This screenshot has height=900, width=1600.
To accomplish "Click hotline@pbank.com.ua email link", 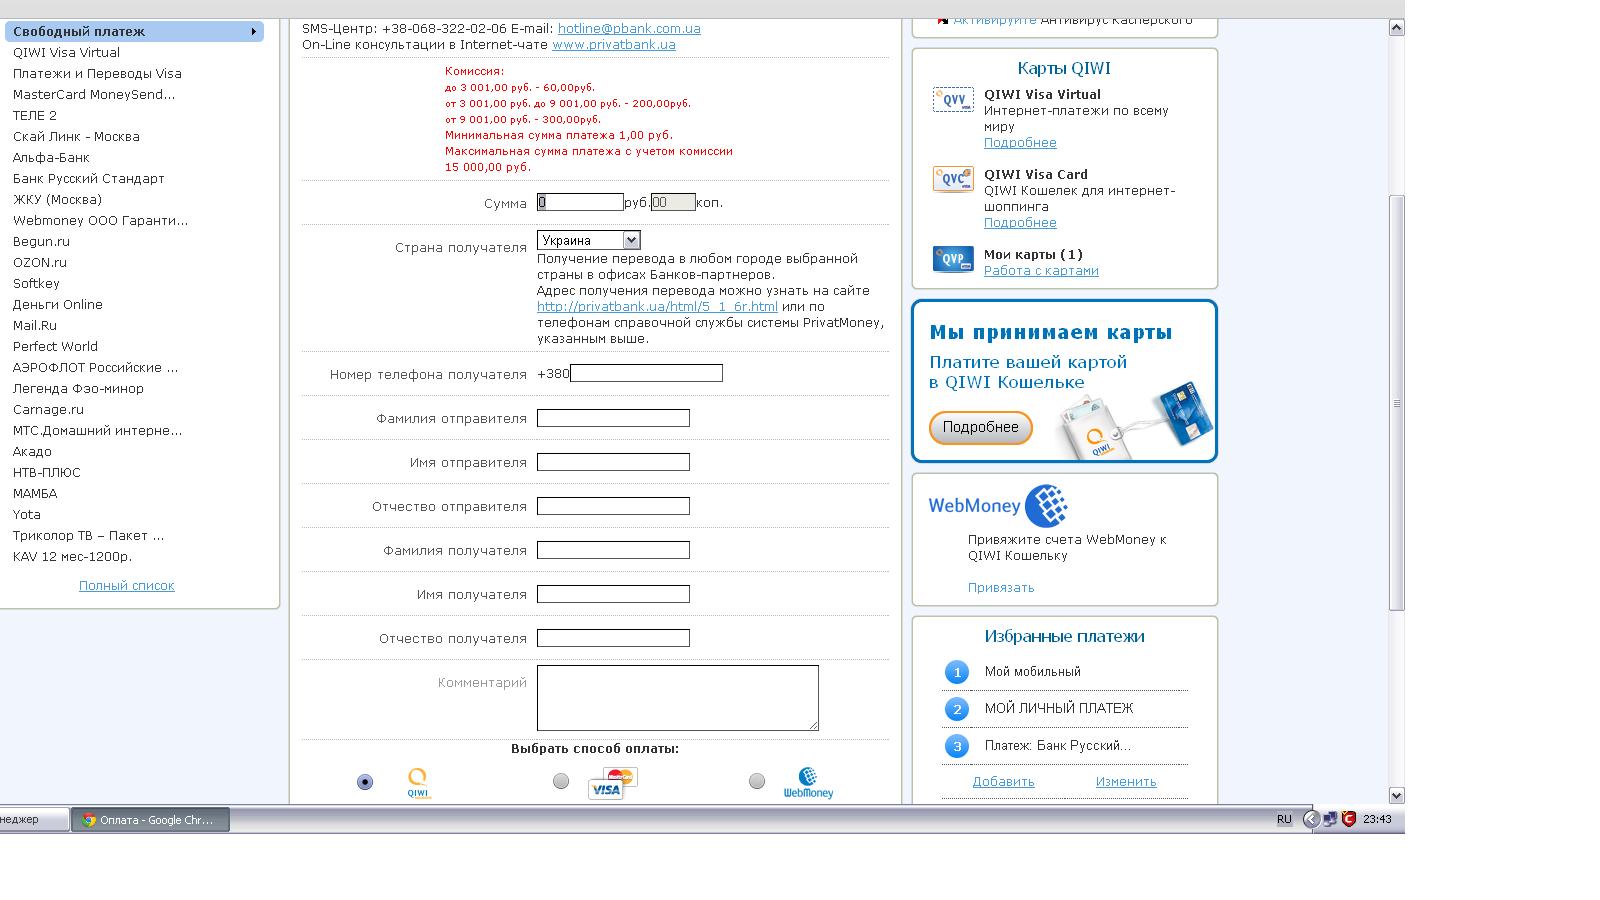I will point(629,29).
